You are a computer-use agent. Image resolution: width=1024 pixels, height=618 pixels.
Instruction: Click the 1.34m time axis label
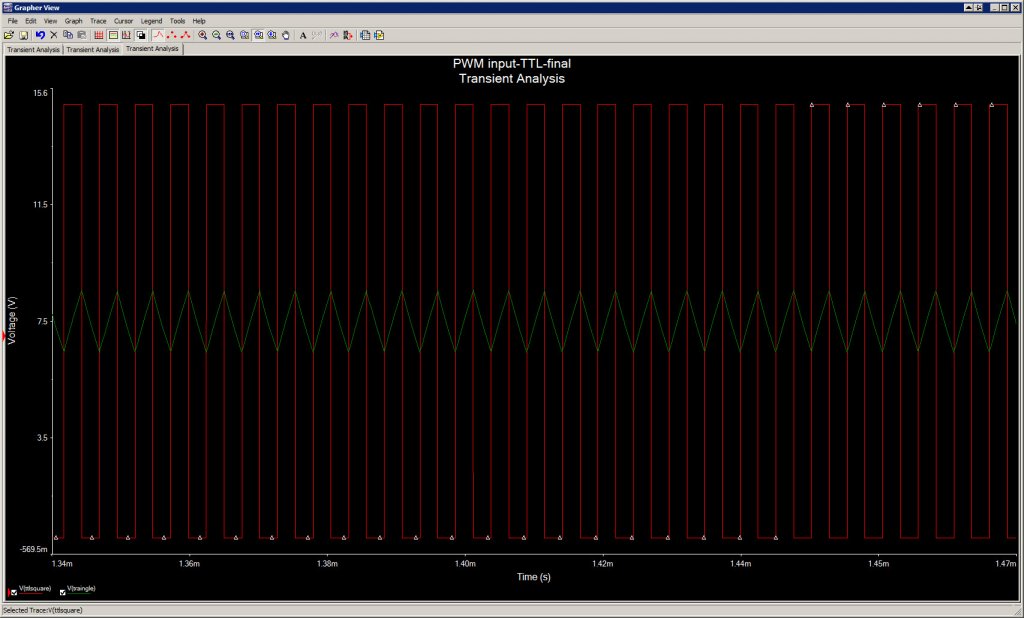tap(62, 563)
